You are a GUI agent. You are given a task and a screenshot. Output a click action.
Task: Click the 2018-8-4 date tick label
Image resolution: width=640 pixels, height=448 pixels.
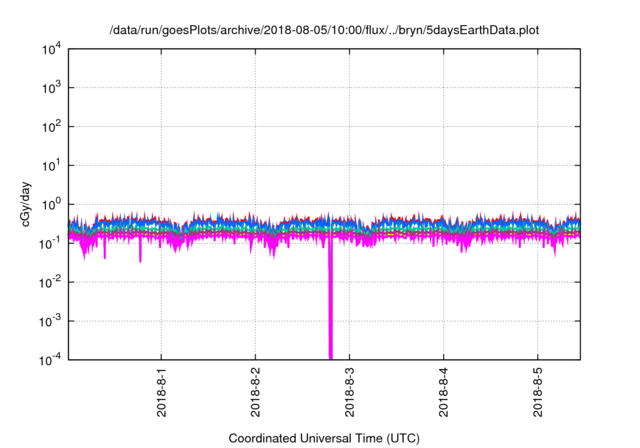(x=444, y=393)
